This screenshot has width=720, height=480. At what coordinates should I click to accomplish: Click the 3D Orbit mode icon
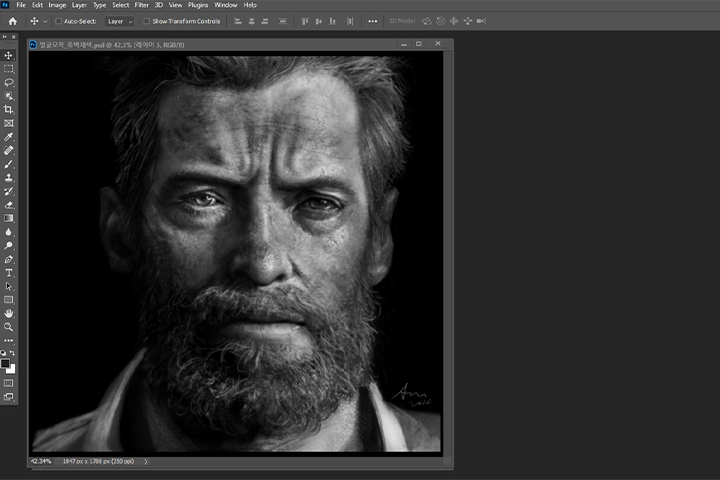pos(427,21)
